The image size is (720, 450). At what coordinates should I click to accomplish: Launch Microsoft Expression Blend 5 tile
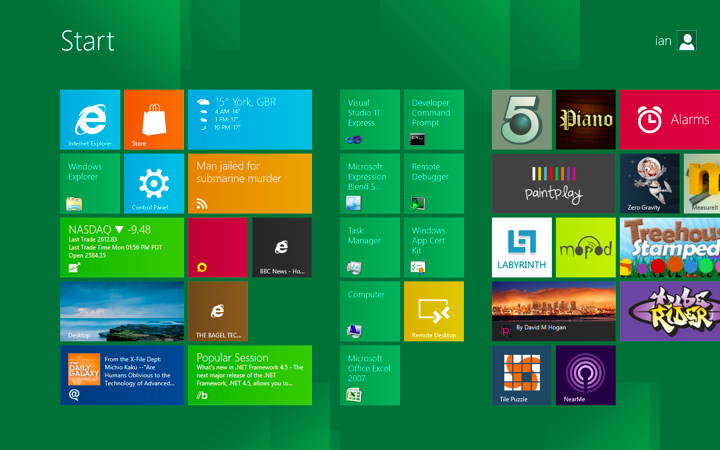370,183
